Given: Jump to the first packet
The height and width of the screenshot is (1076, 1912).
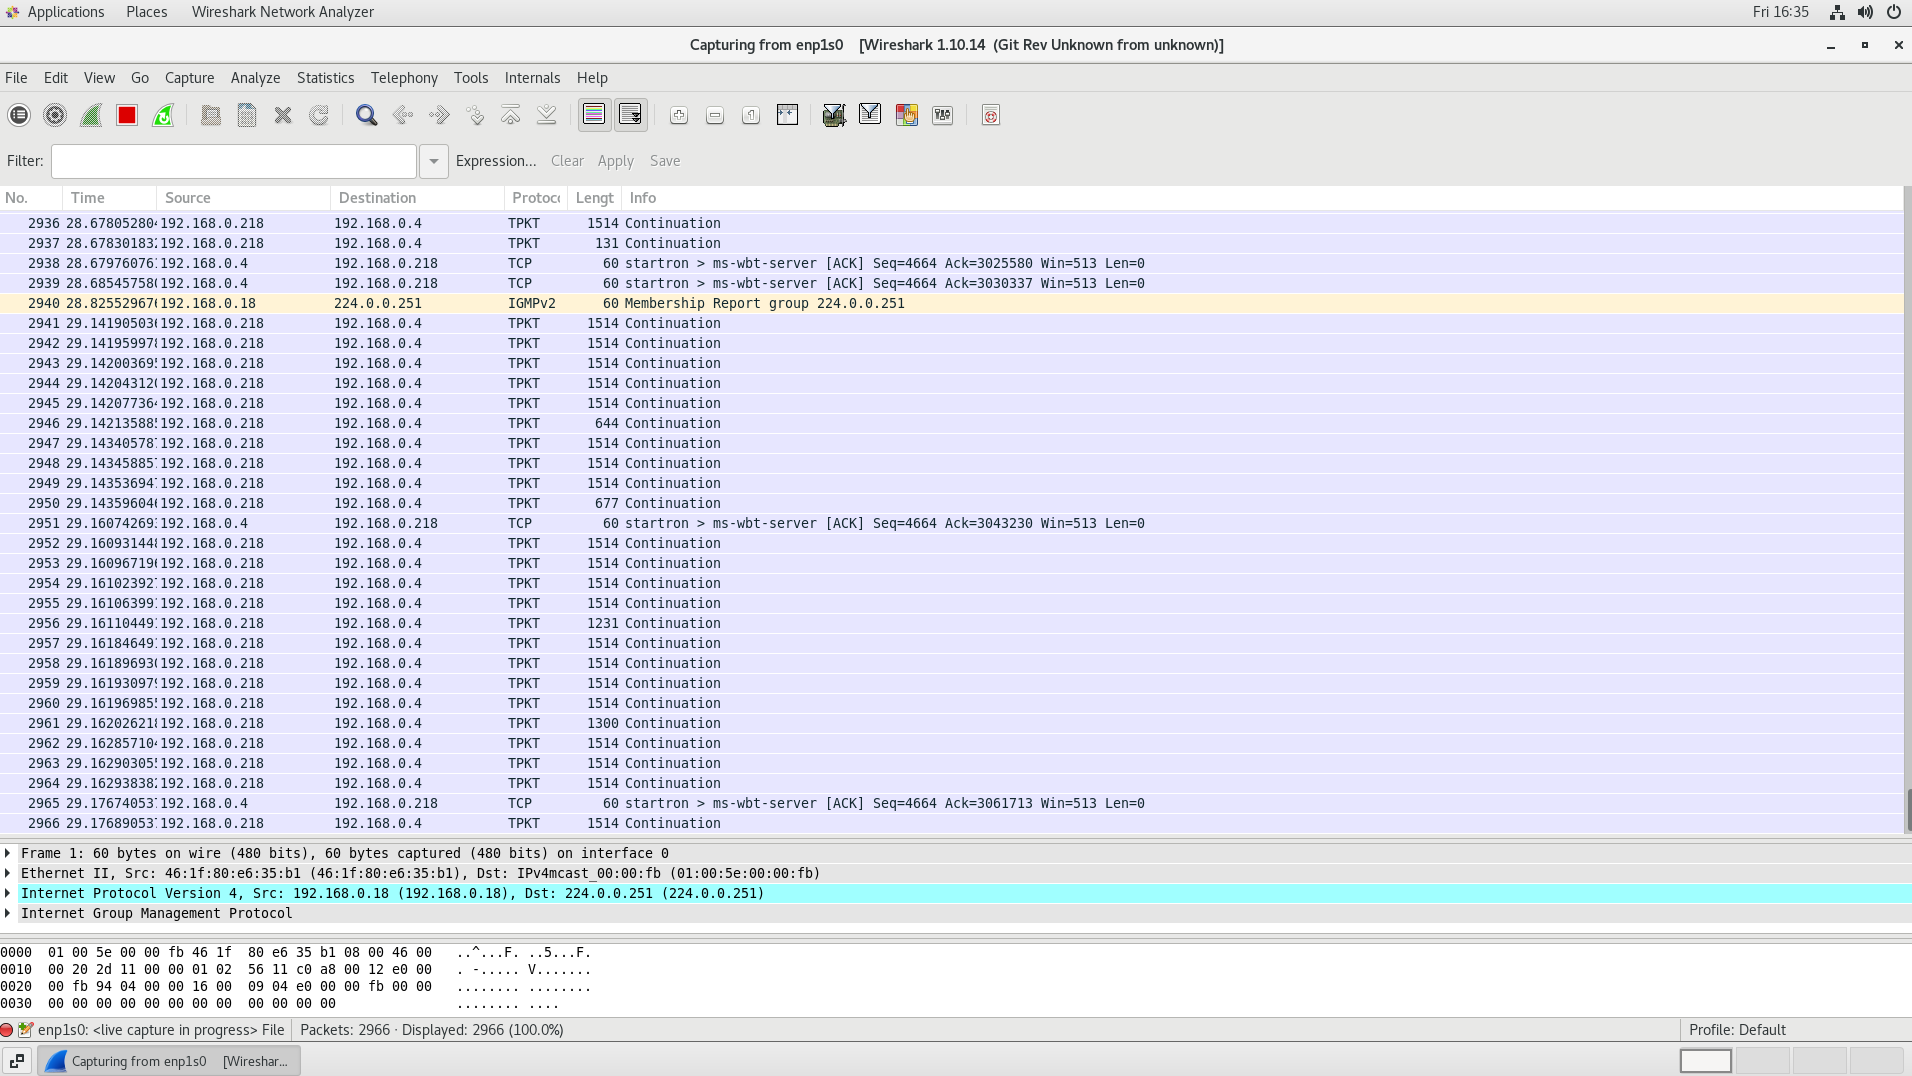Looking at the screenshot, I should pyautogui.click(x=511, y=115).
